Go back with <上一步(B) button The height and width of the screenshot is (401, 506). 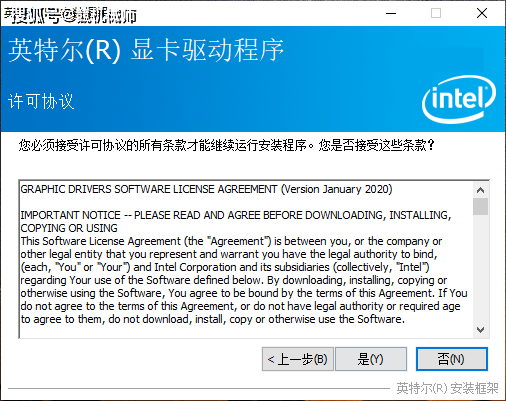coord(297,359)
